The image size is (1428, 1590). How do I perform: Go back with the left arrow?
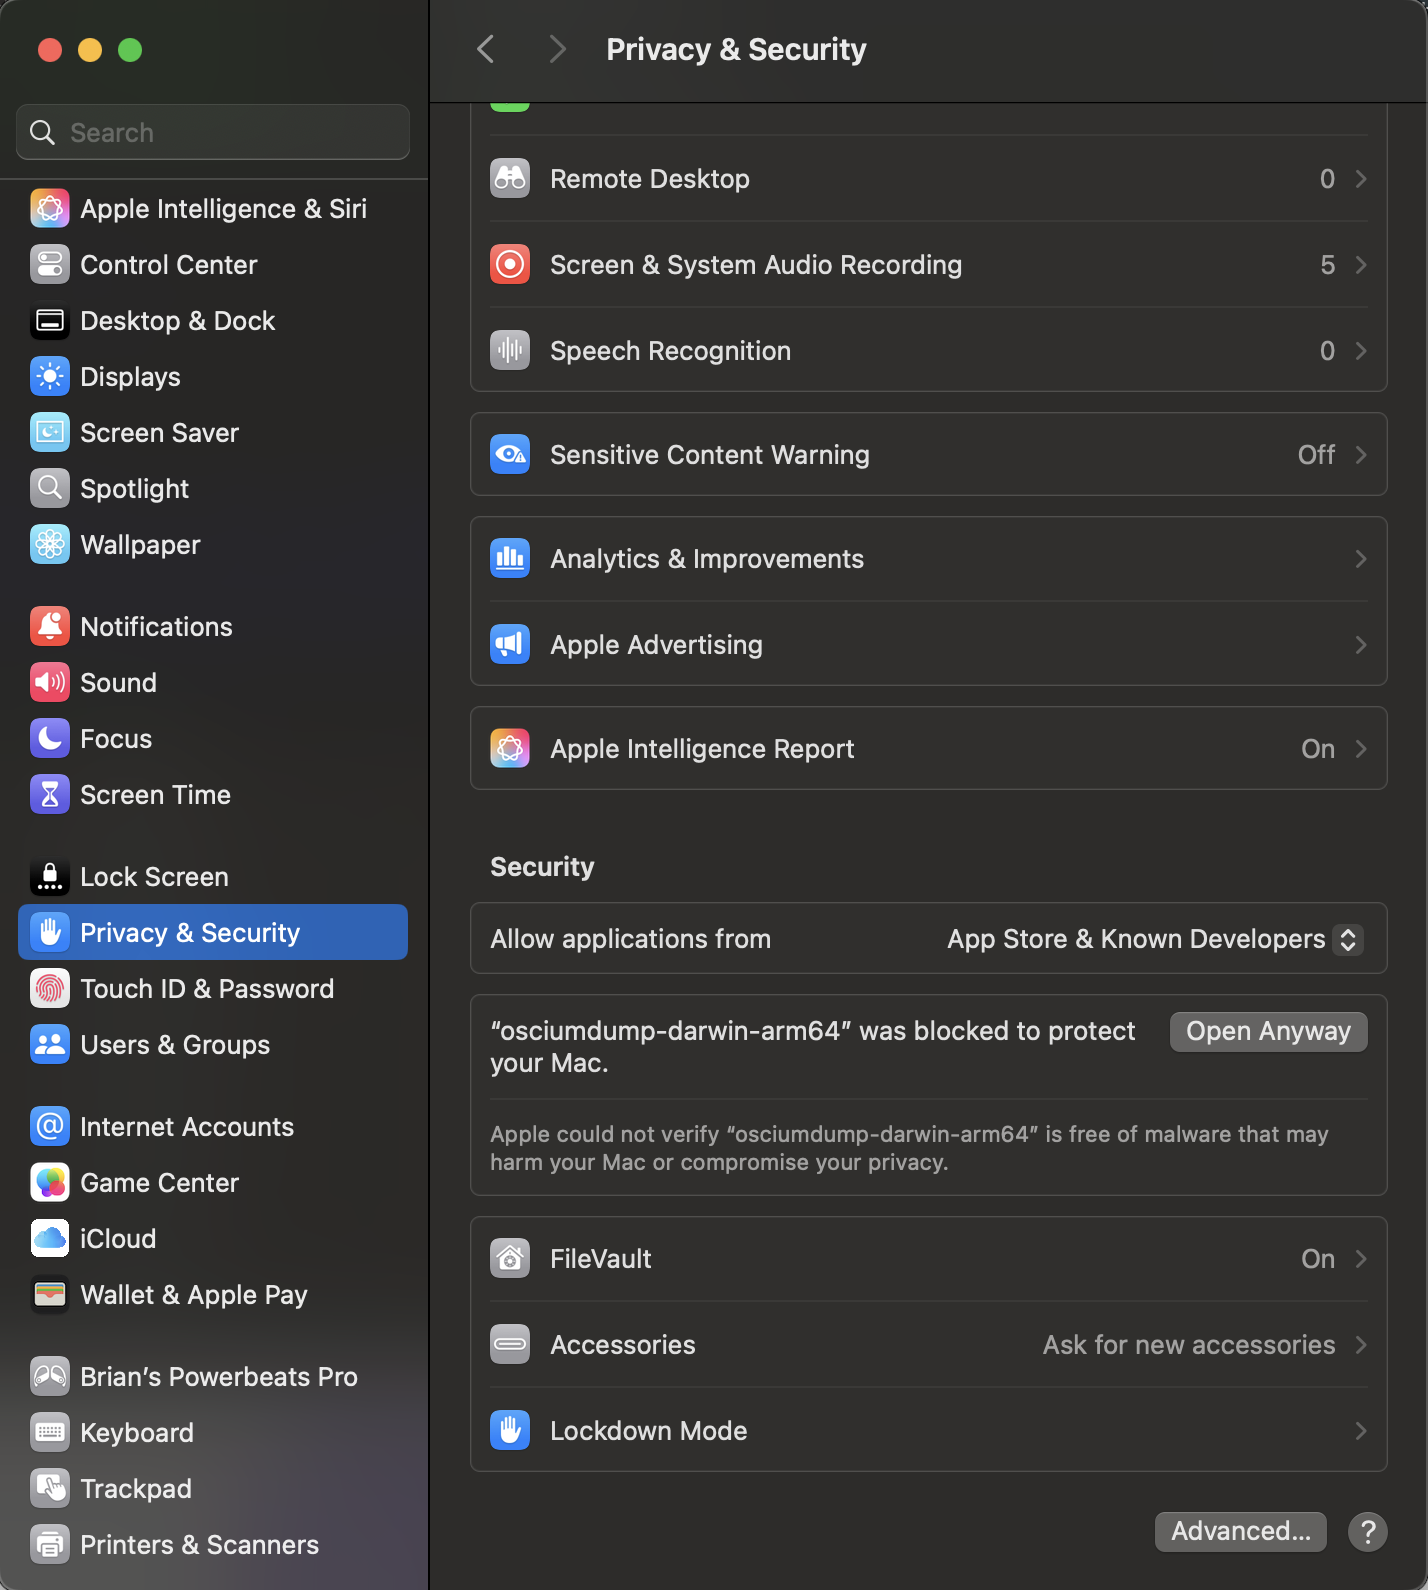point(486,49)
